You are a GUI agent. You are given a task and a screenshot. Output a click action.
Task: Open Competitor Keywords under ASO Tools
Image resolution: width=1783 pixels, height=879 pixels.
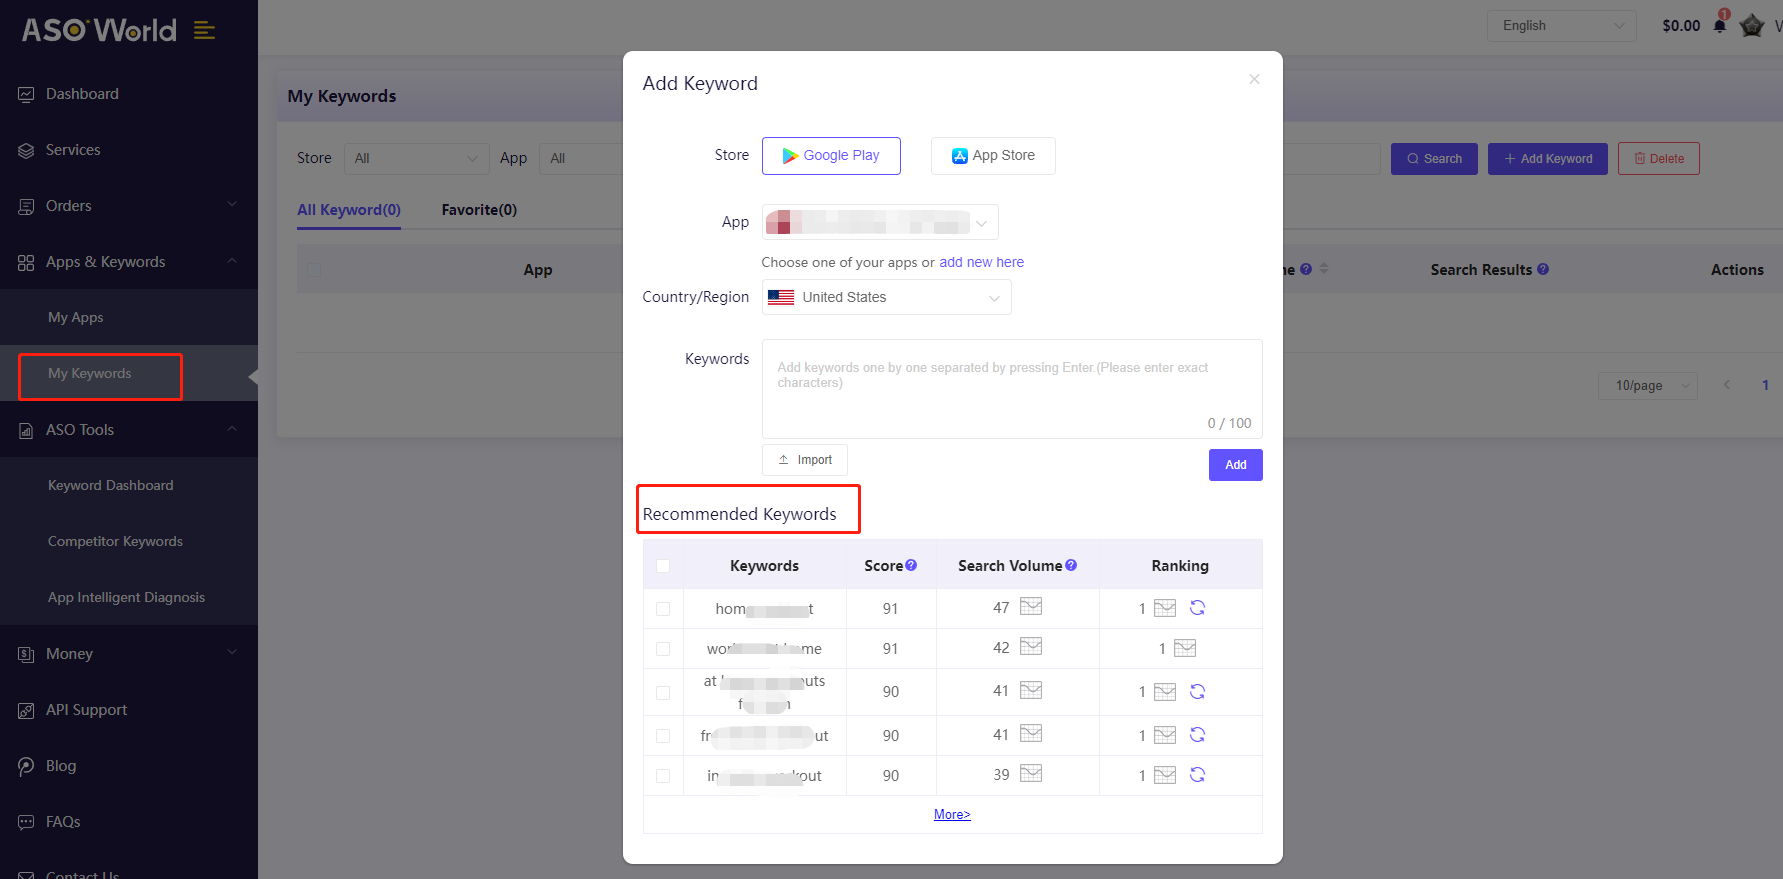coord(129,541)
